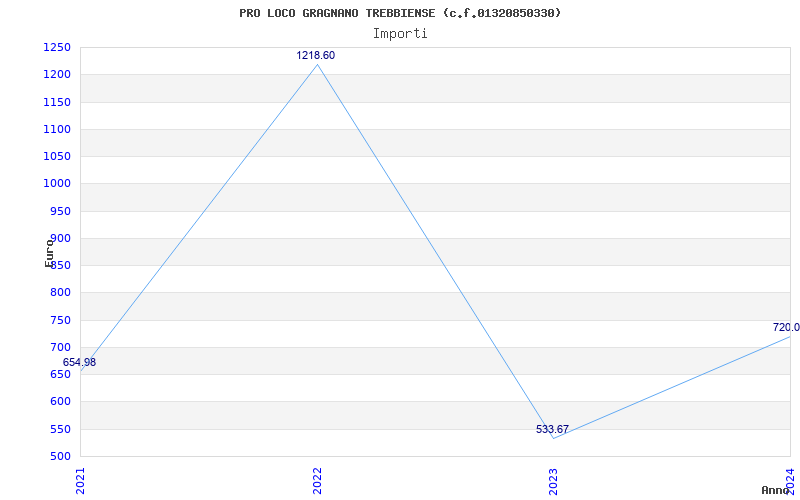Click the 1200 y-axis tick
800x500 pixels.
click(x=57, y=74)
